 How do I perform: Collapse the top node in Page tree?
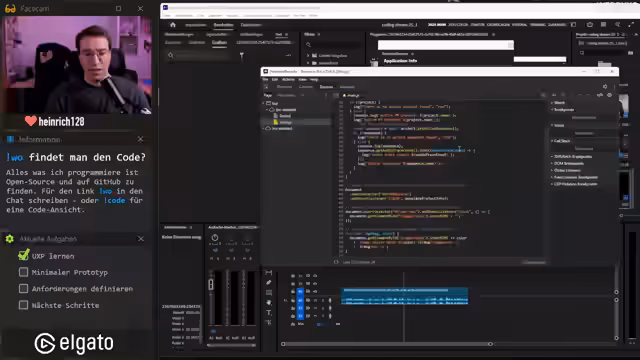263,103
